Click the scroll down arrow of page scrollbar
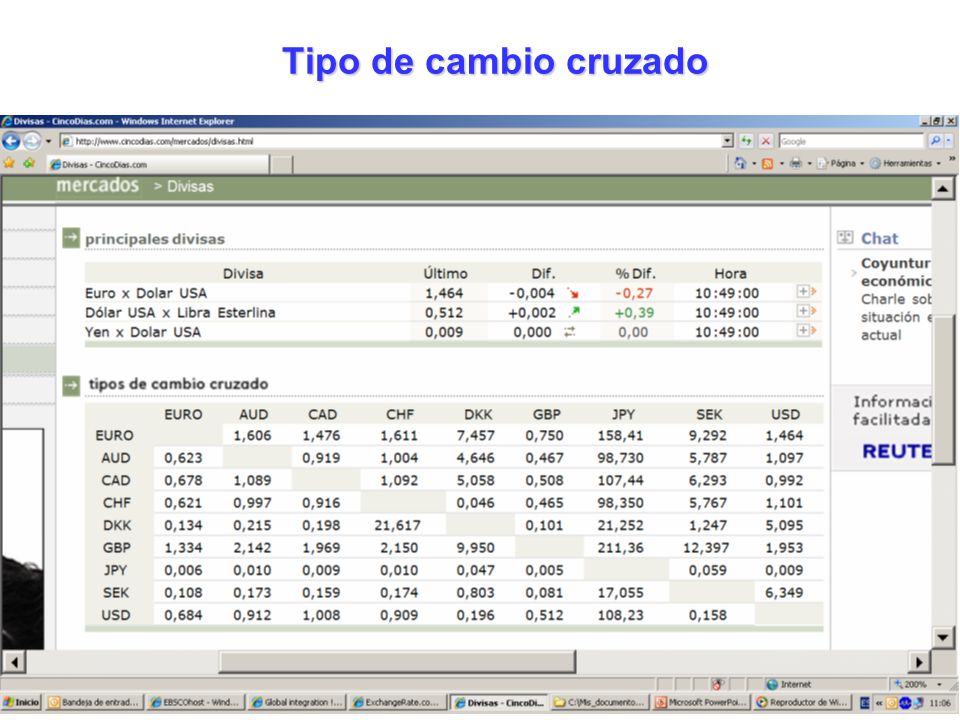This screenshot has height=720, width=960. click(943, 637)
